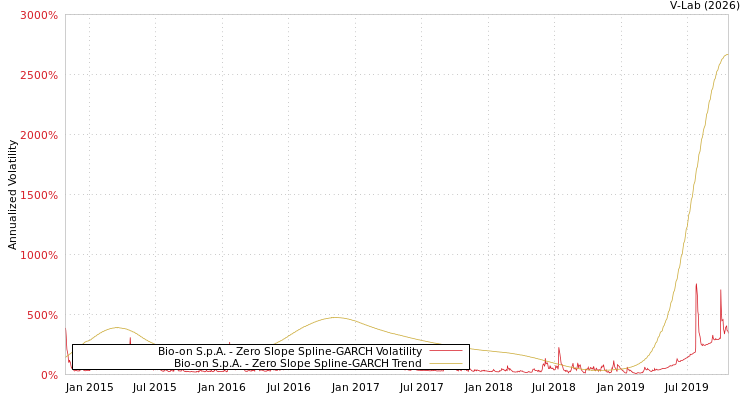Click the Annualized Volatility axis title

(12, 195)
